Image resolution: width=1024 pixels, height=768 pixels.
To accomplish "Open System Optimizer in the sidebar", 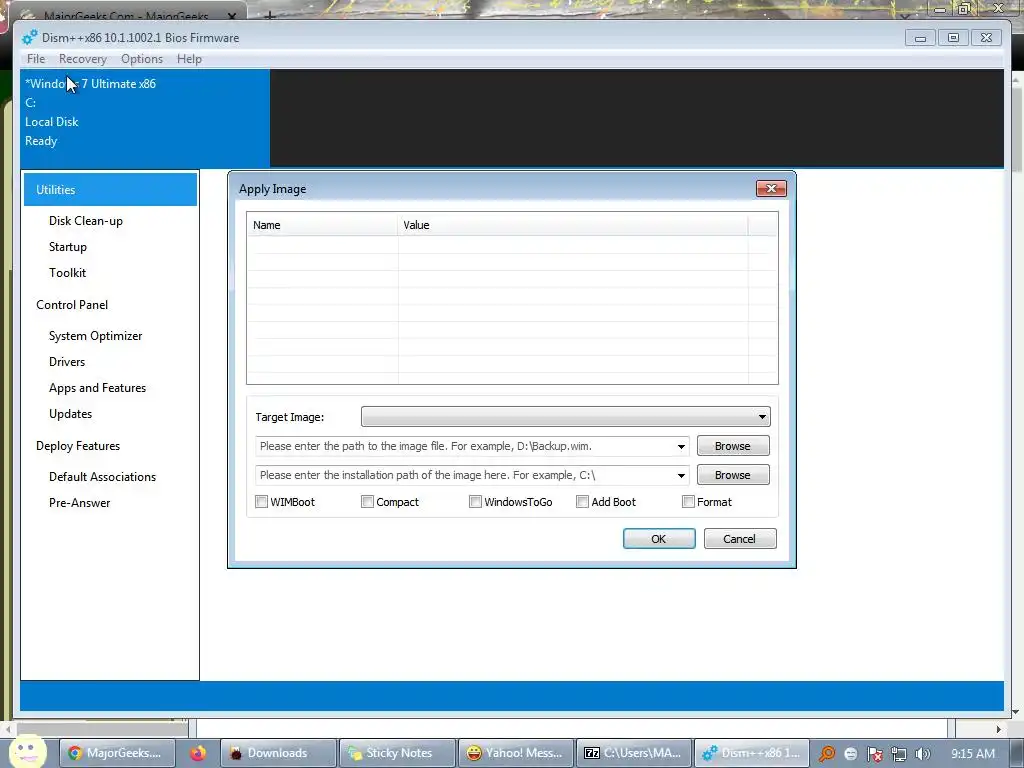I will (x=95, y=336).
